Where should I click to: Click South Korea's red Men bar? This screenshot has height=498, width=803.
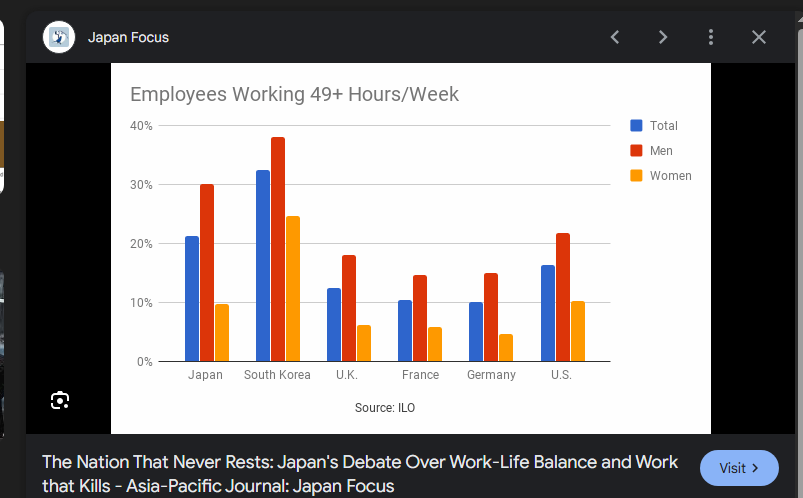(278, 249)
